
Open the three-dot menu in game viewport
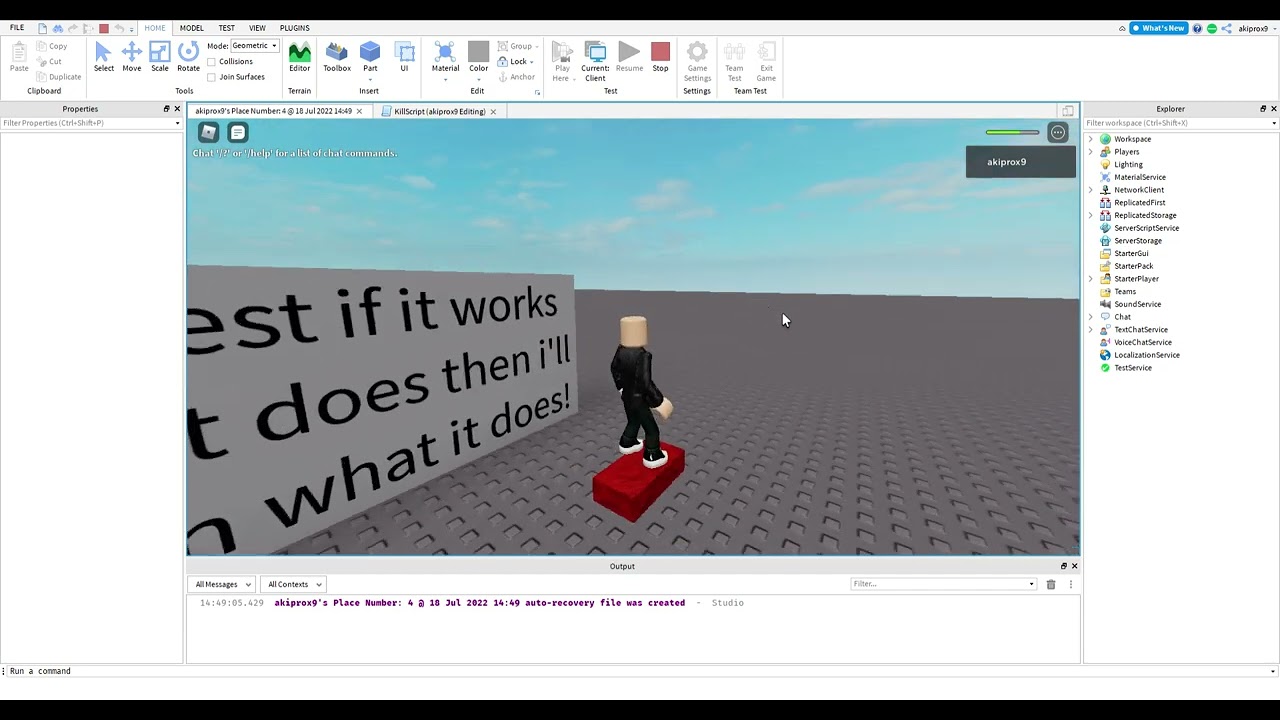pos(1057,132)
